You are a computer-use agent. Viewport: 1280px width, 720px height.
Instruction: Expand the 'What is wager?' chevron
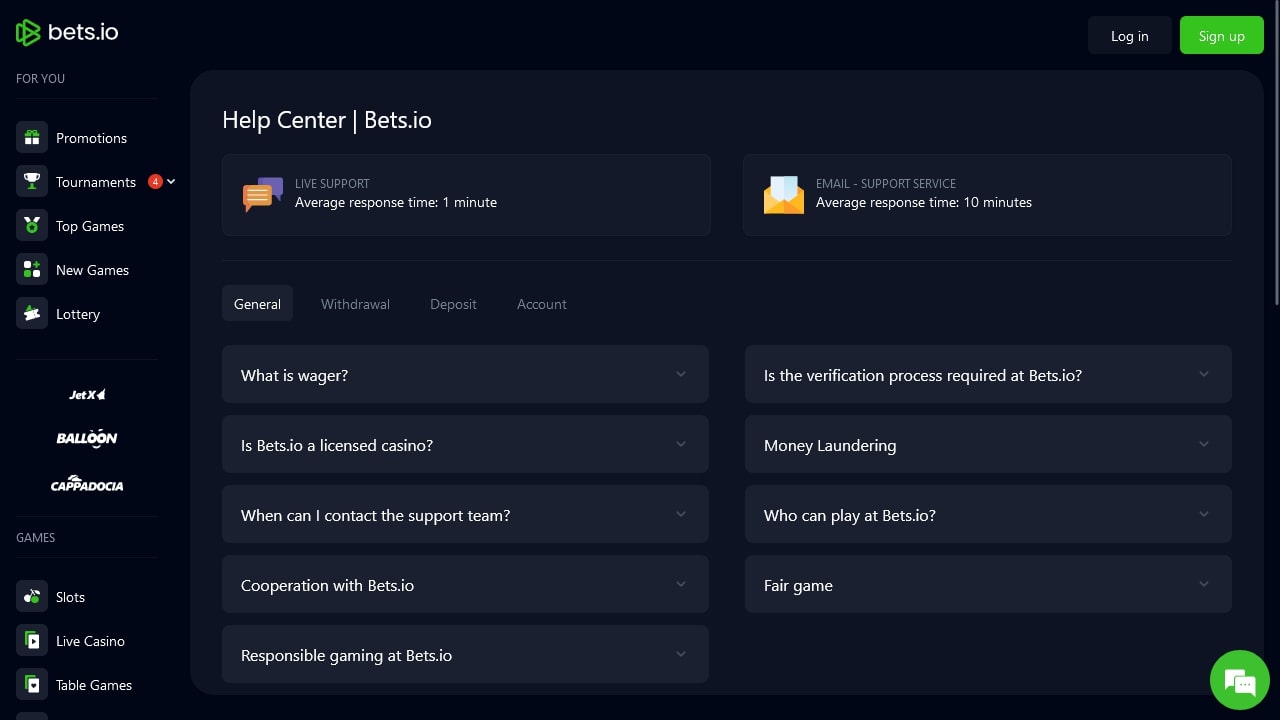click(681, 374)
